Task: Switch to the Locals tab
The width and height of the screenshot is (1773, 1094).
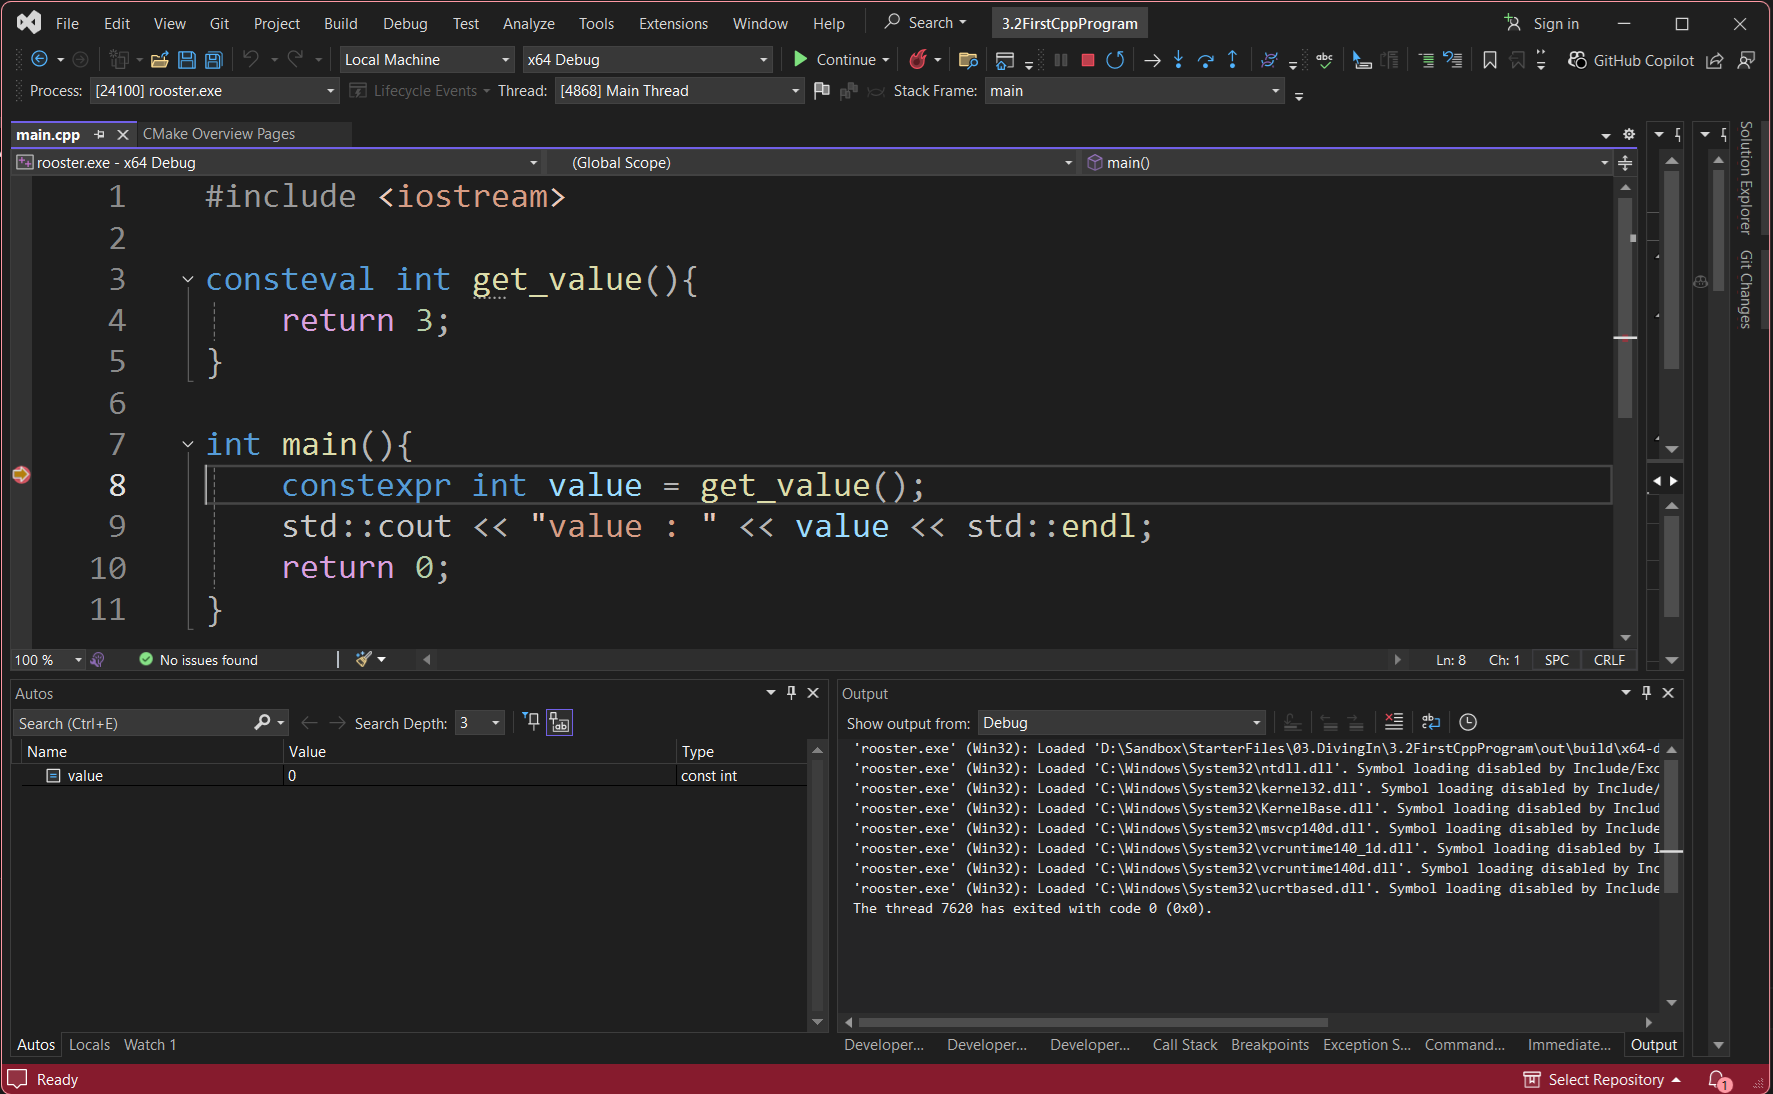Action: click(x=89, y=1045)
